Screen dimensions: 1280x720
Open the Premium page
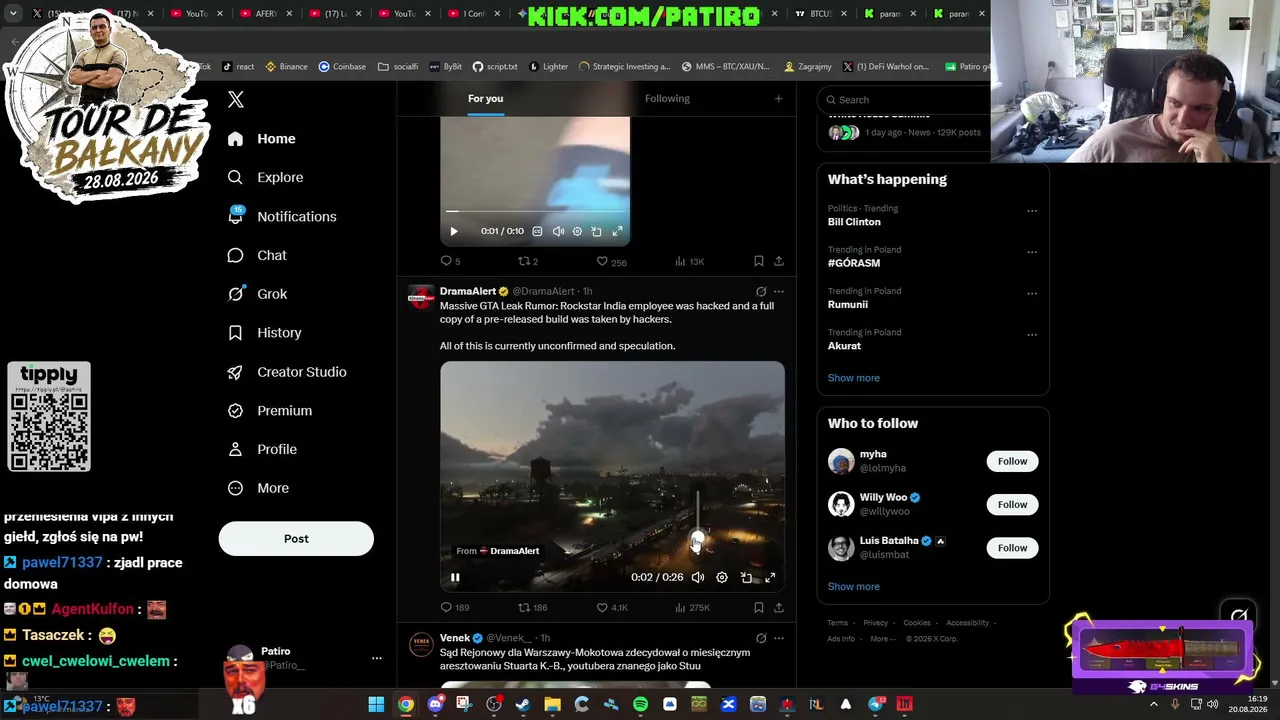click(x=269, y=410)
